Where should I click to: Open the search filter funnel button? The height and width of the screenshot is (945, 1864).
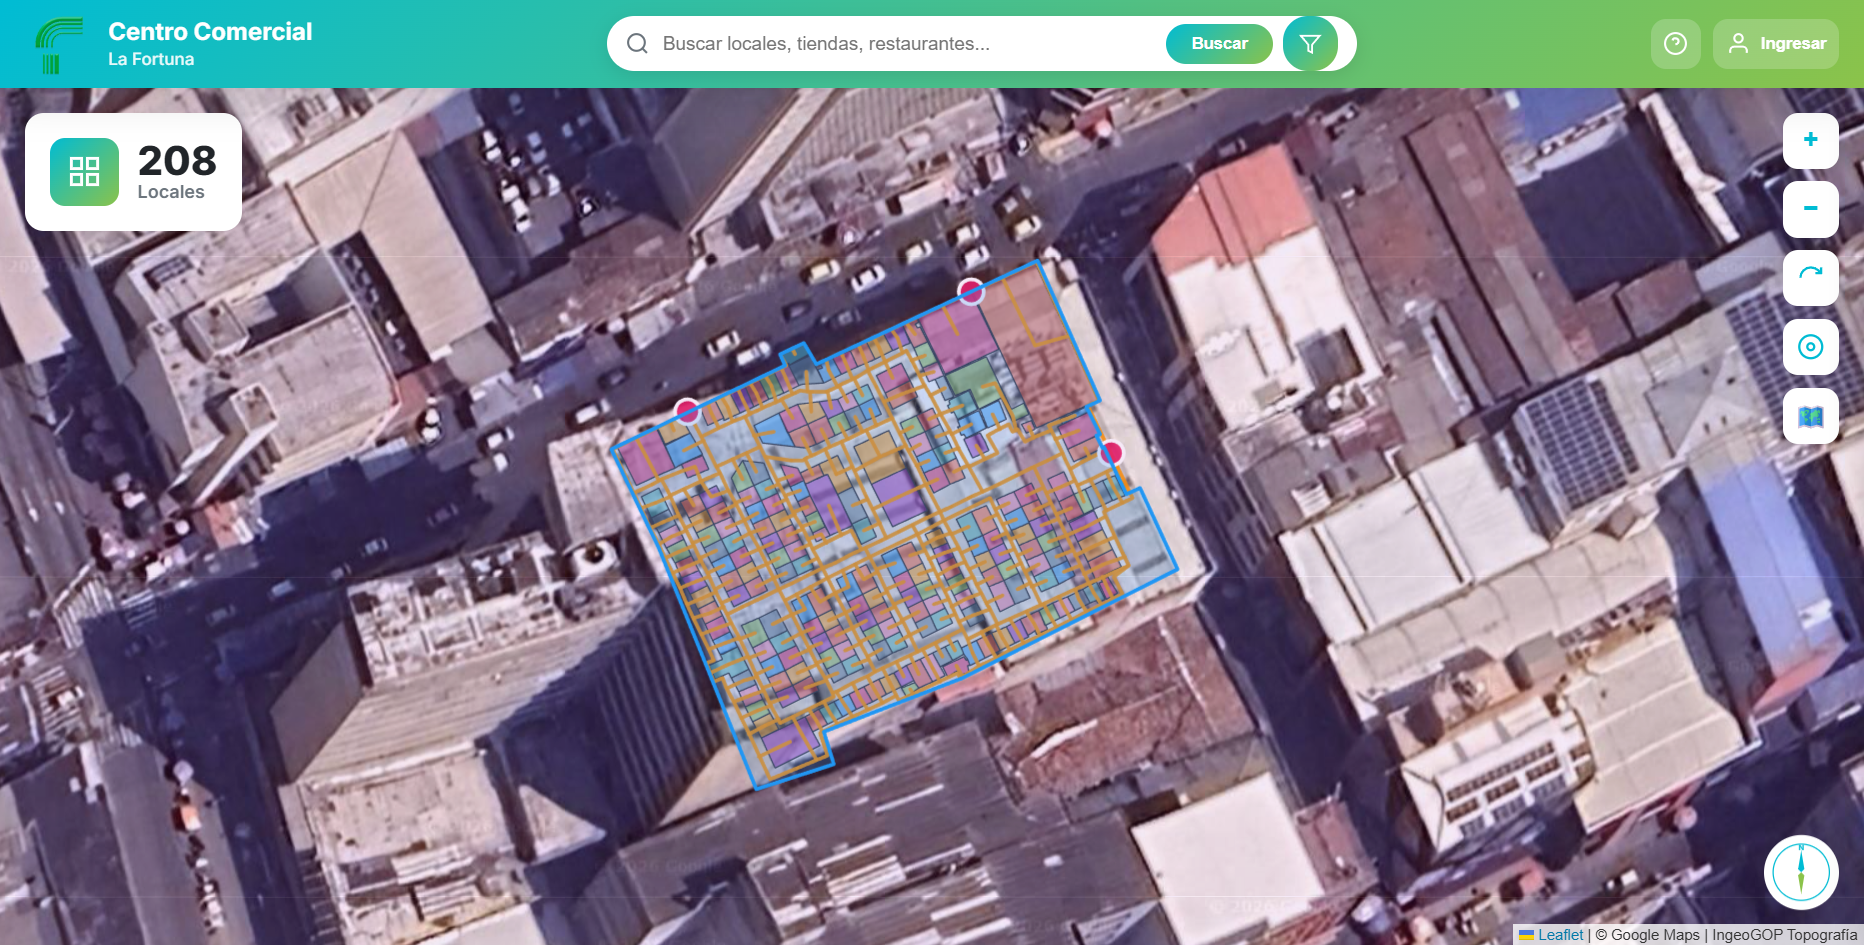pyautogui.click(x=1310, y=43)
